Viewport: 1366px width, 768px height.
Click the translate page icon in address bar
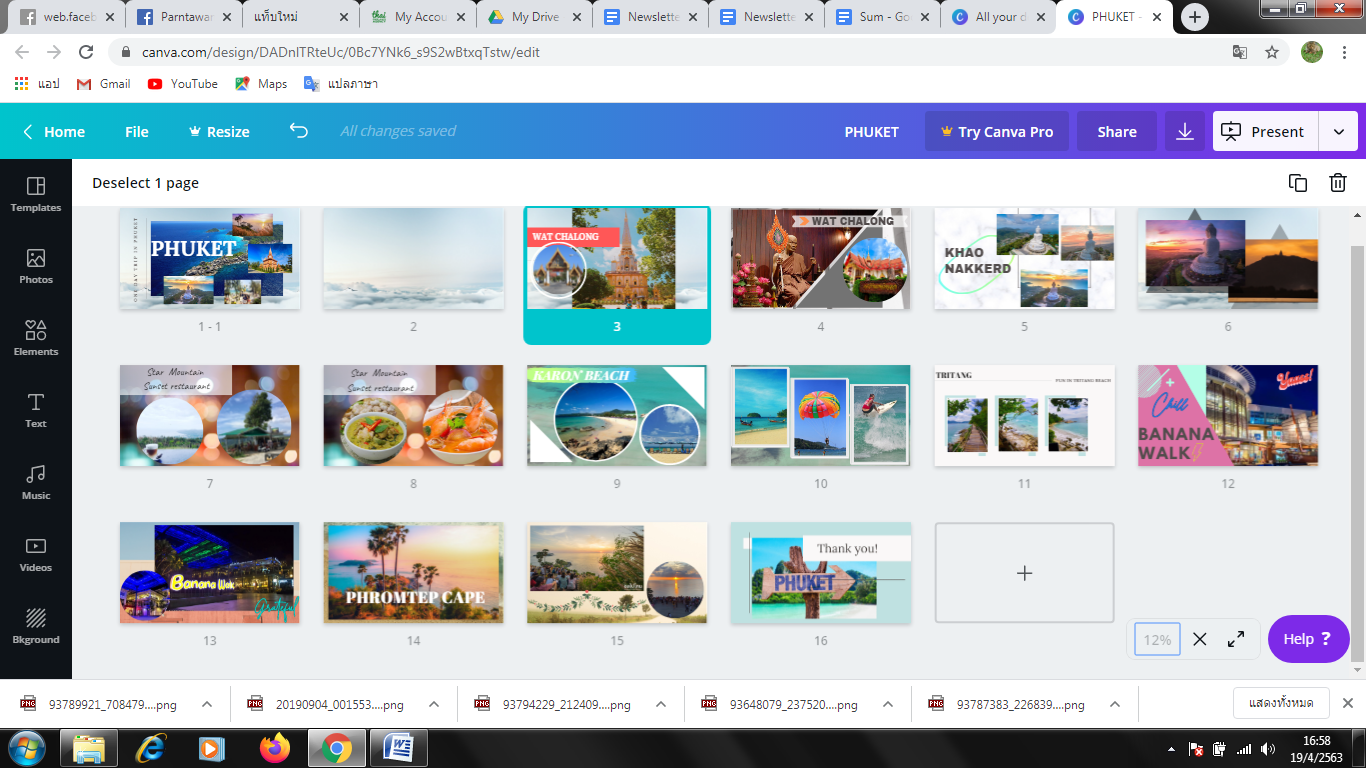[x=1240, y=52]
